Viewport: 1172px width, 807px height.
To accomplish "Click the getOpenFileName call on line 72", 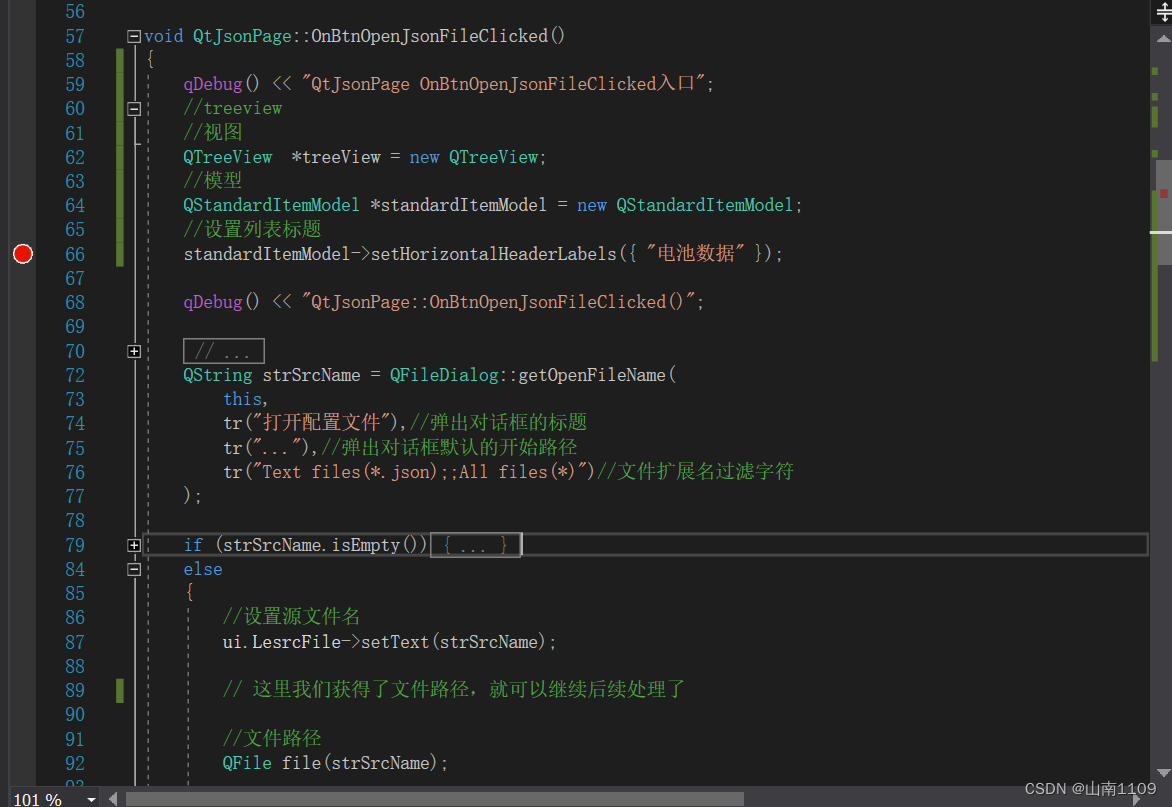I will click(x=592, y=375).
